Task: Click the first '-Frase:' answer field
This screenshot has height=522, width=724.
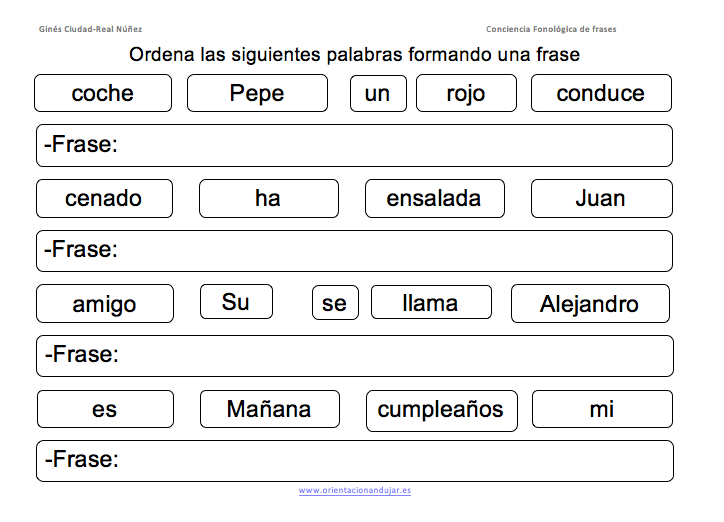Action: [354, 145]
